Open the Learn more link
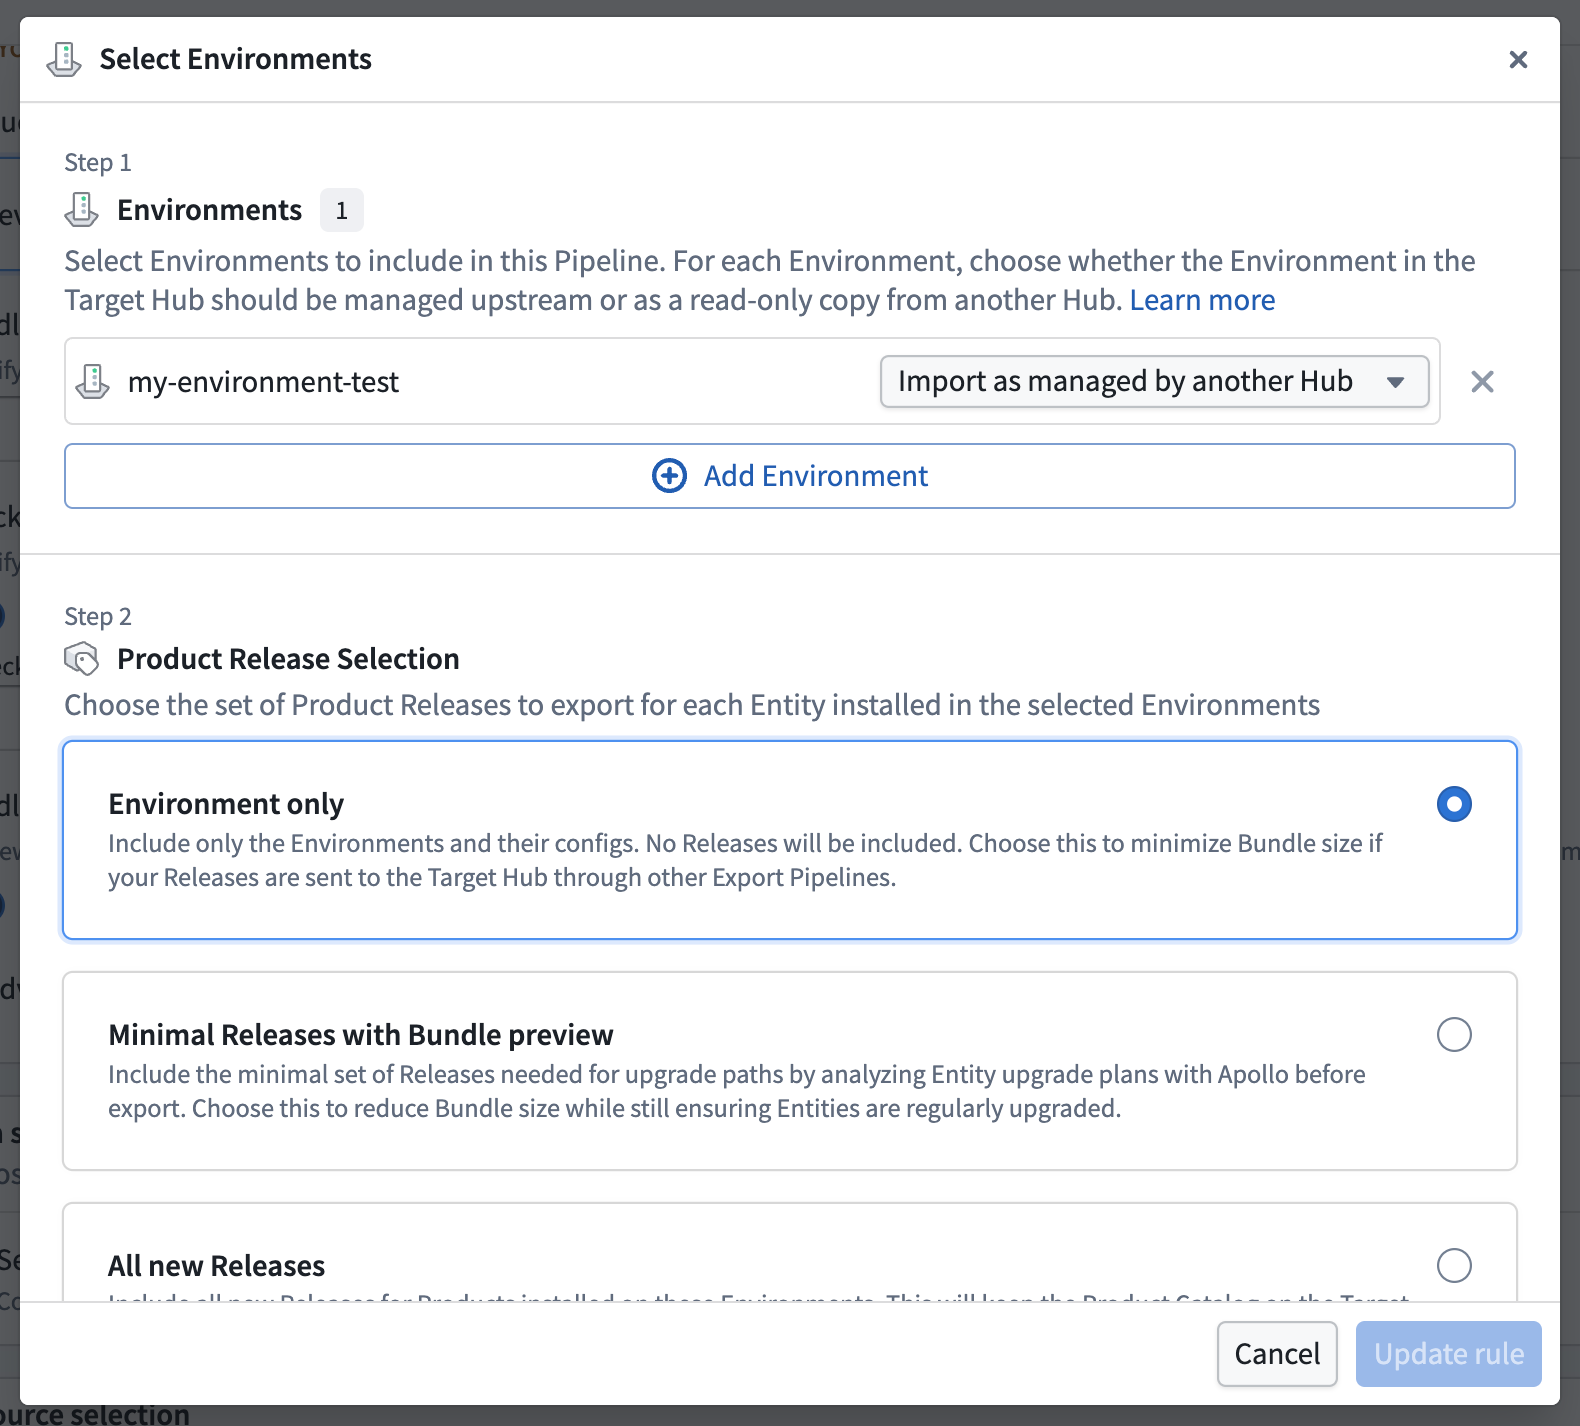1580x1426 pixels. 1202,300
